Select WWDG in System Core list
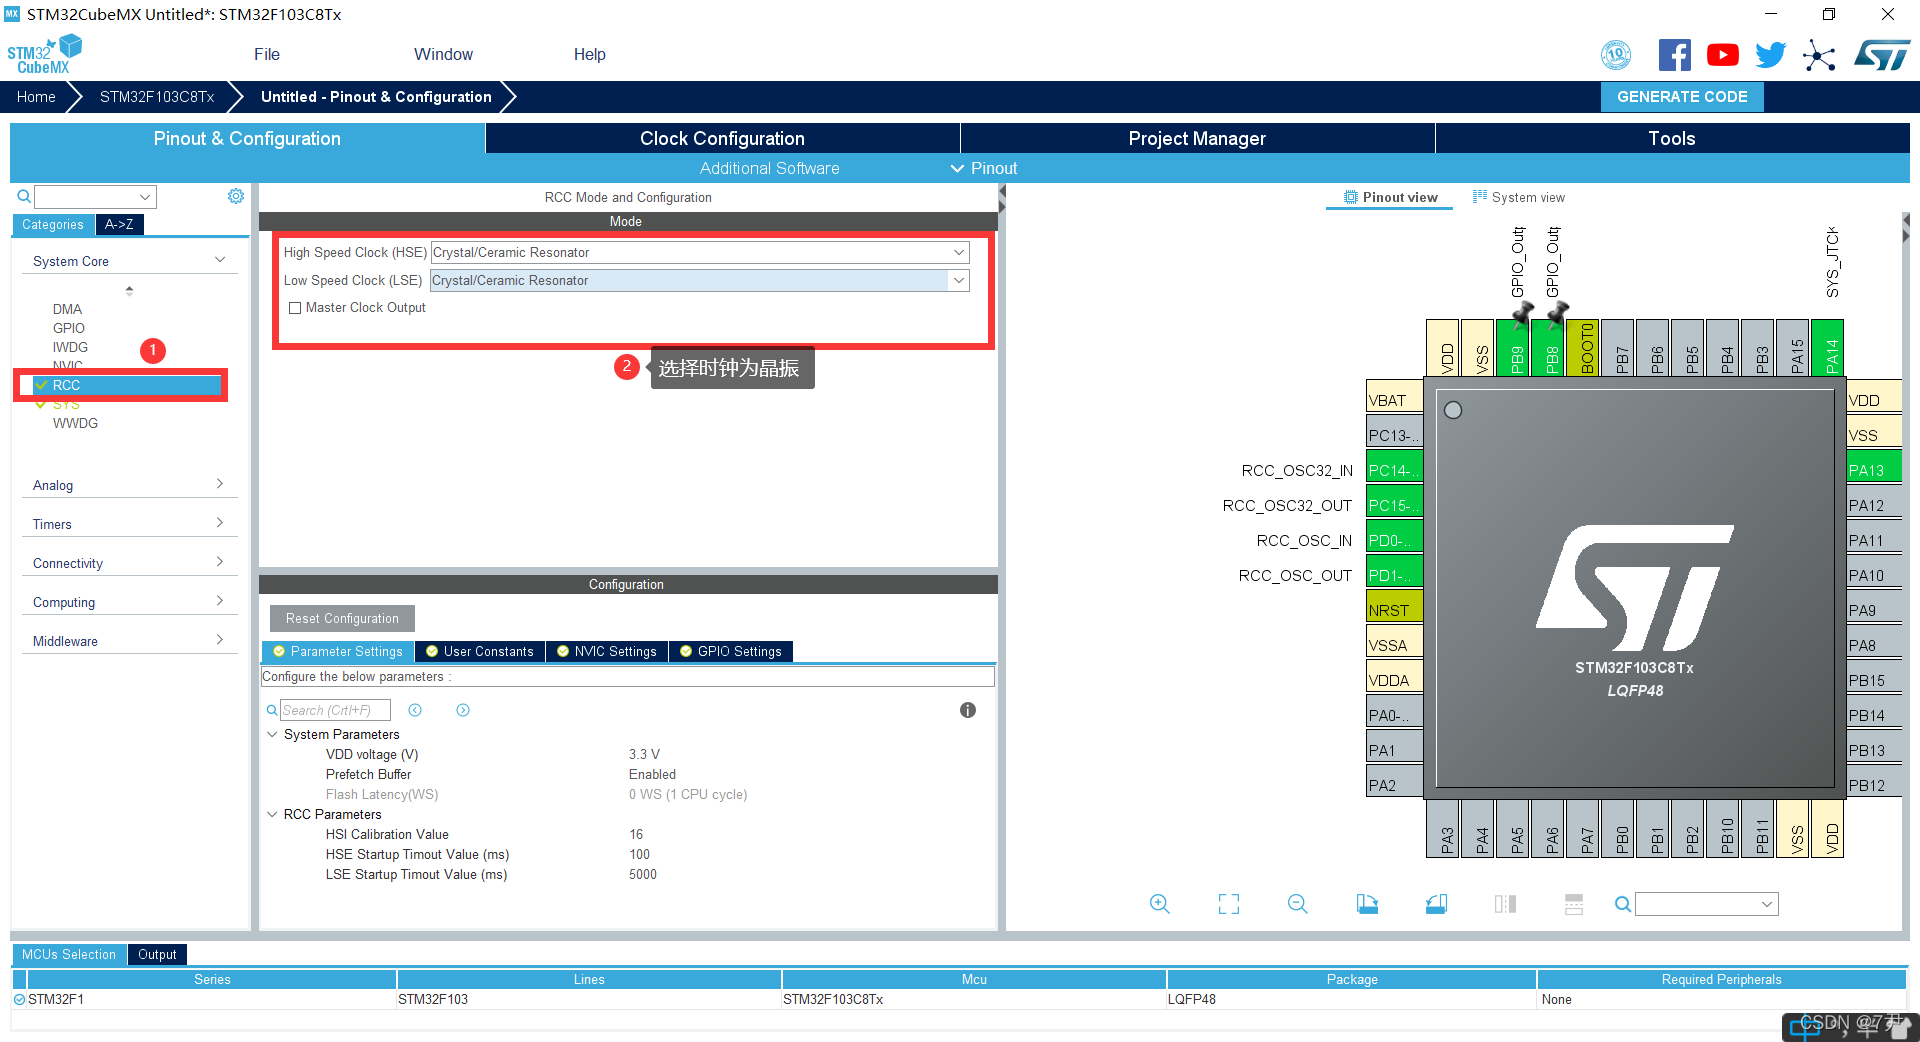The width and height of the screenshot is (1920, 1042). (75, 423)
